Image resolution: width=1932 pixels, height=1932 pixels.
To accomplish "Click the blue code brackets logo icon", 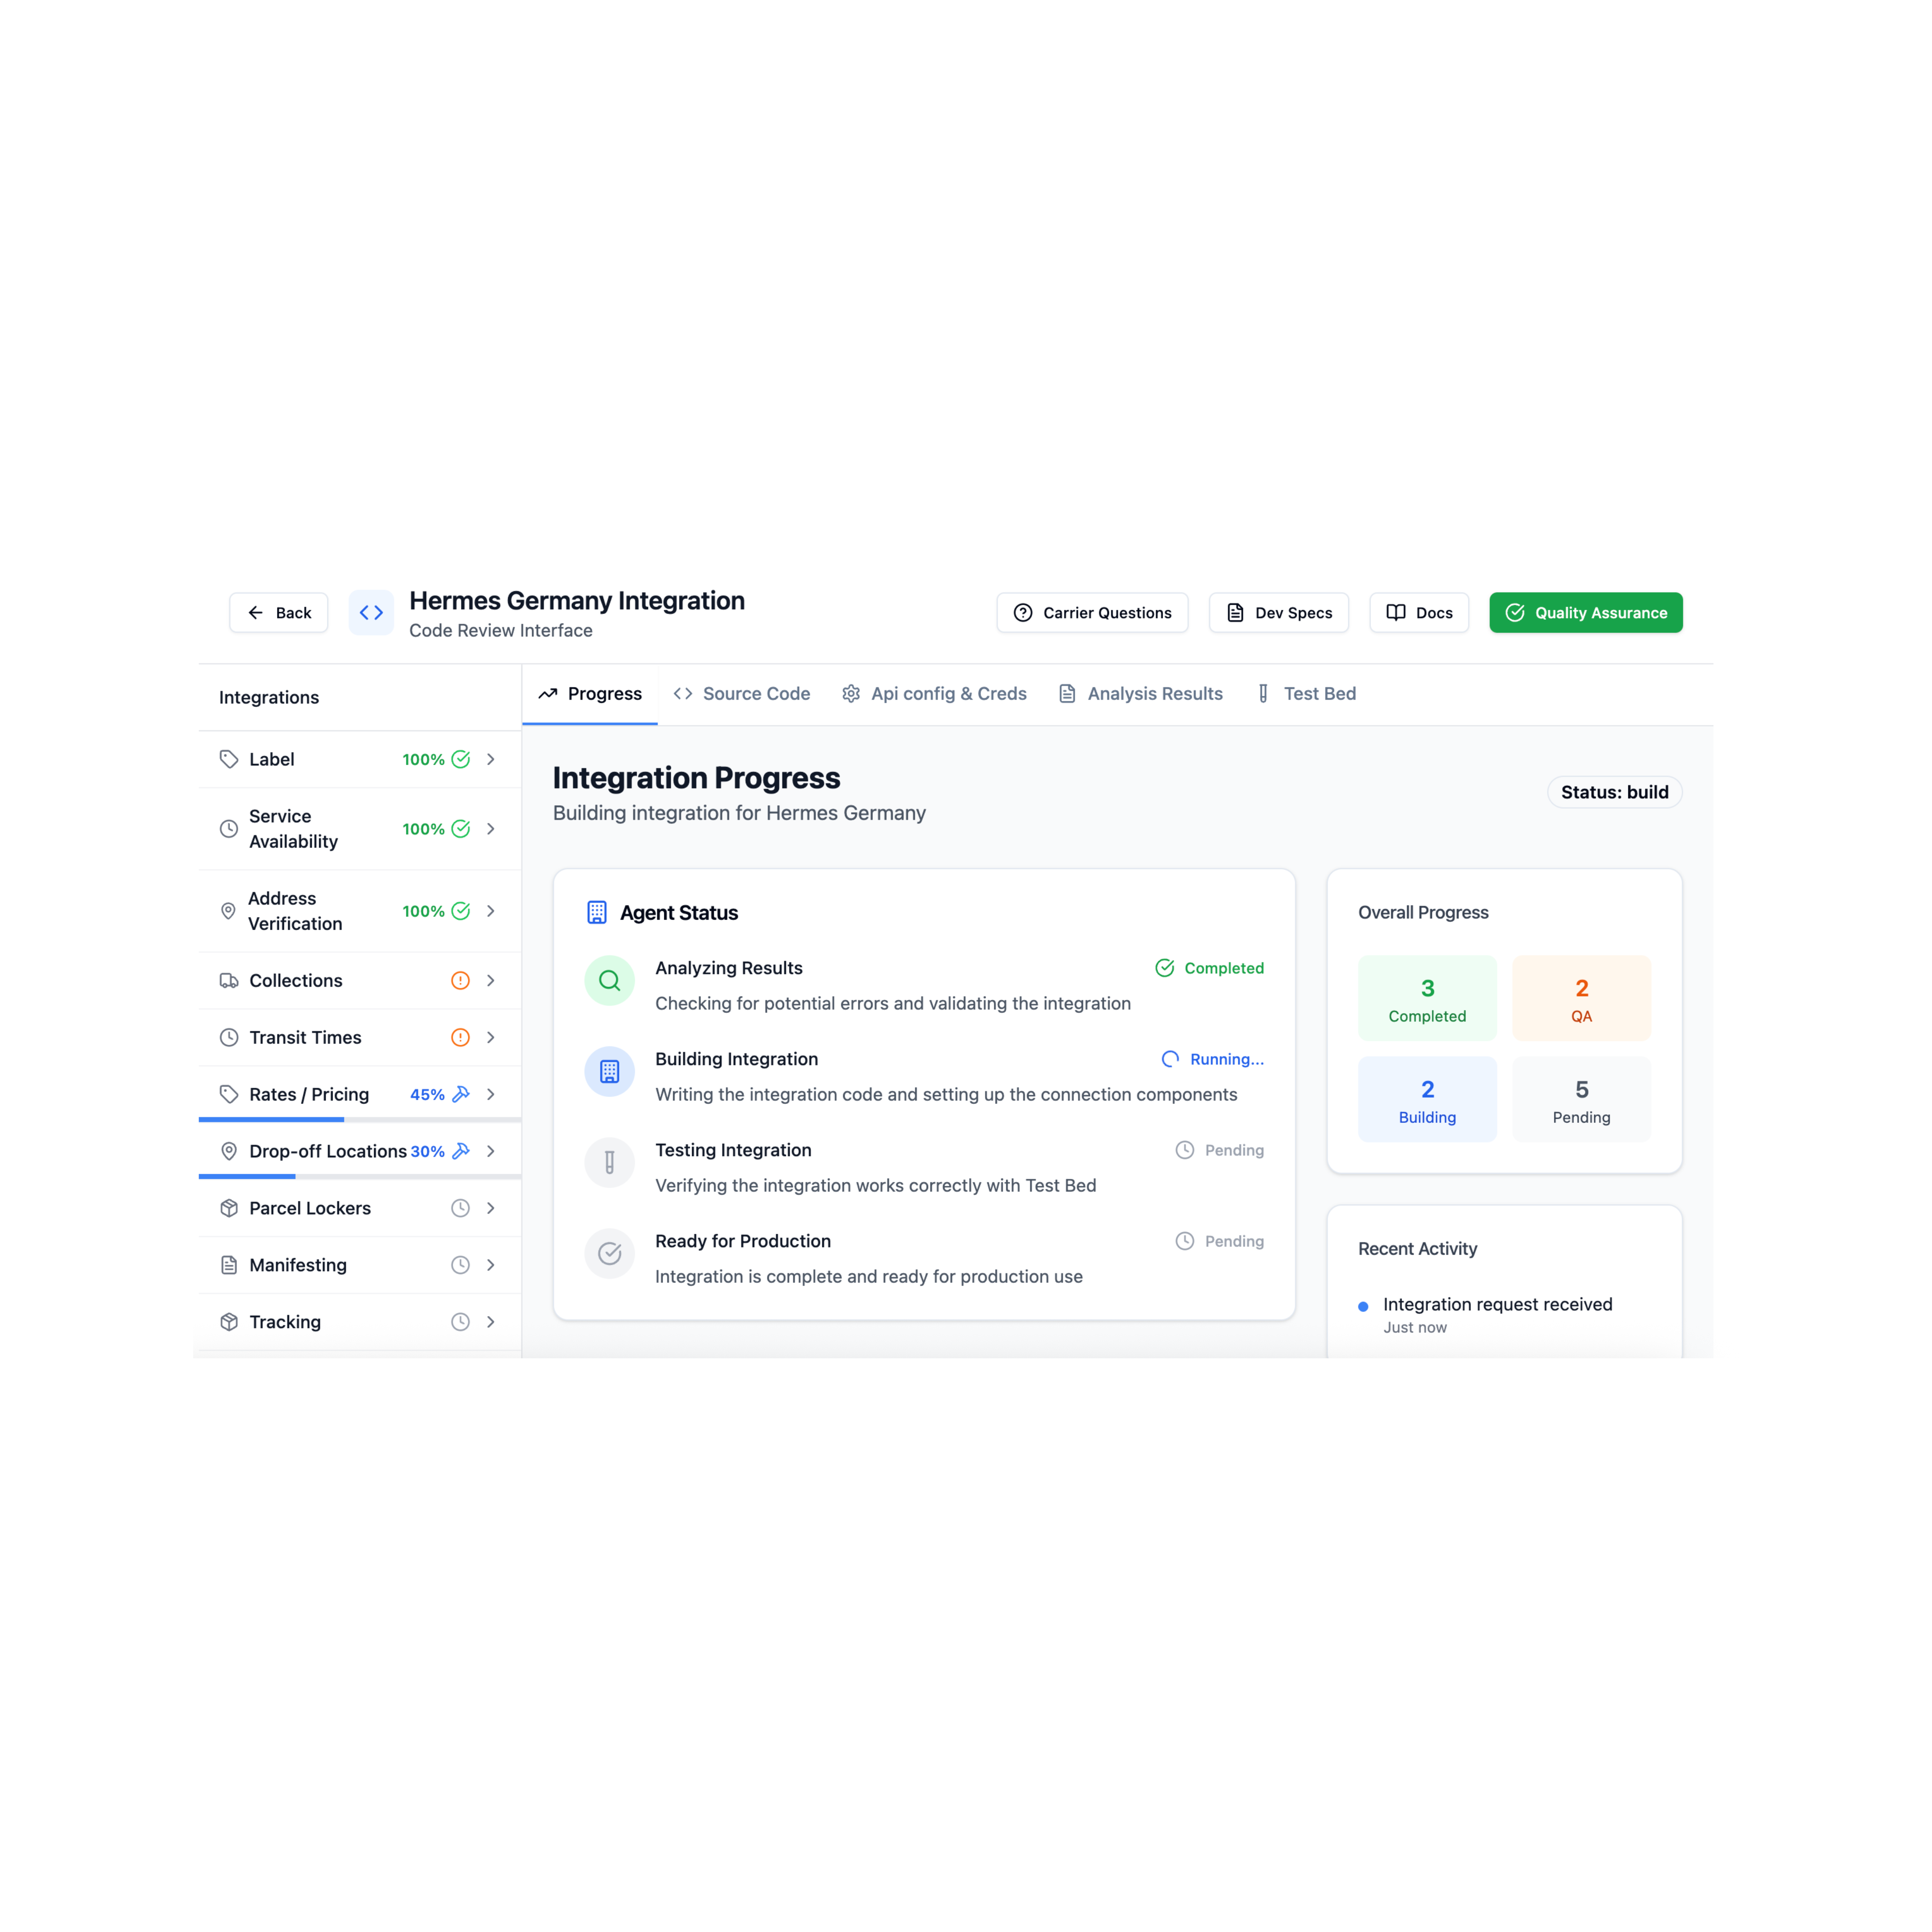I will [x=371, y=613].
